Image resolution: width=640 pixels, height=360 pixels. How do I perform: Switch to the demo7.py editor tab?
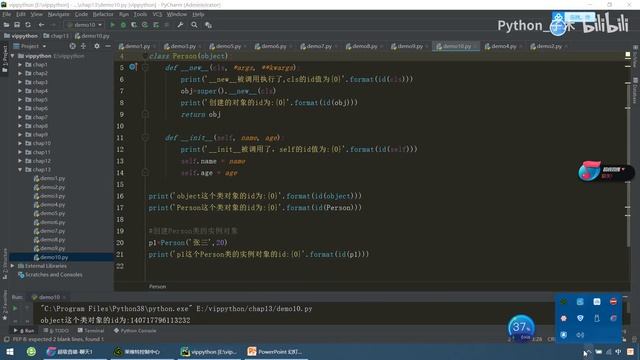(318, 46)
